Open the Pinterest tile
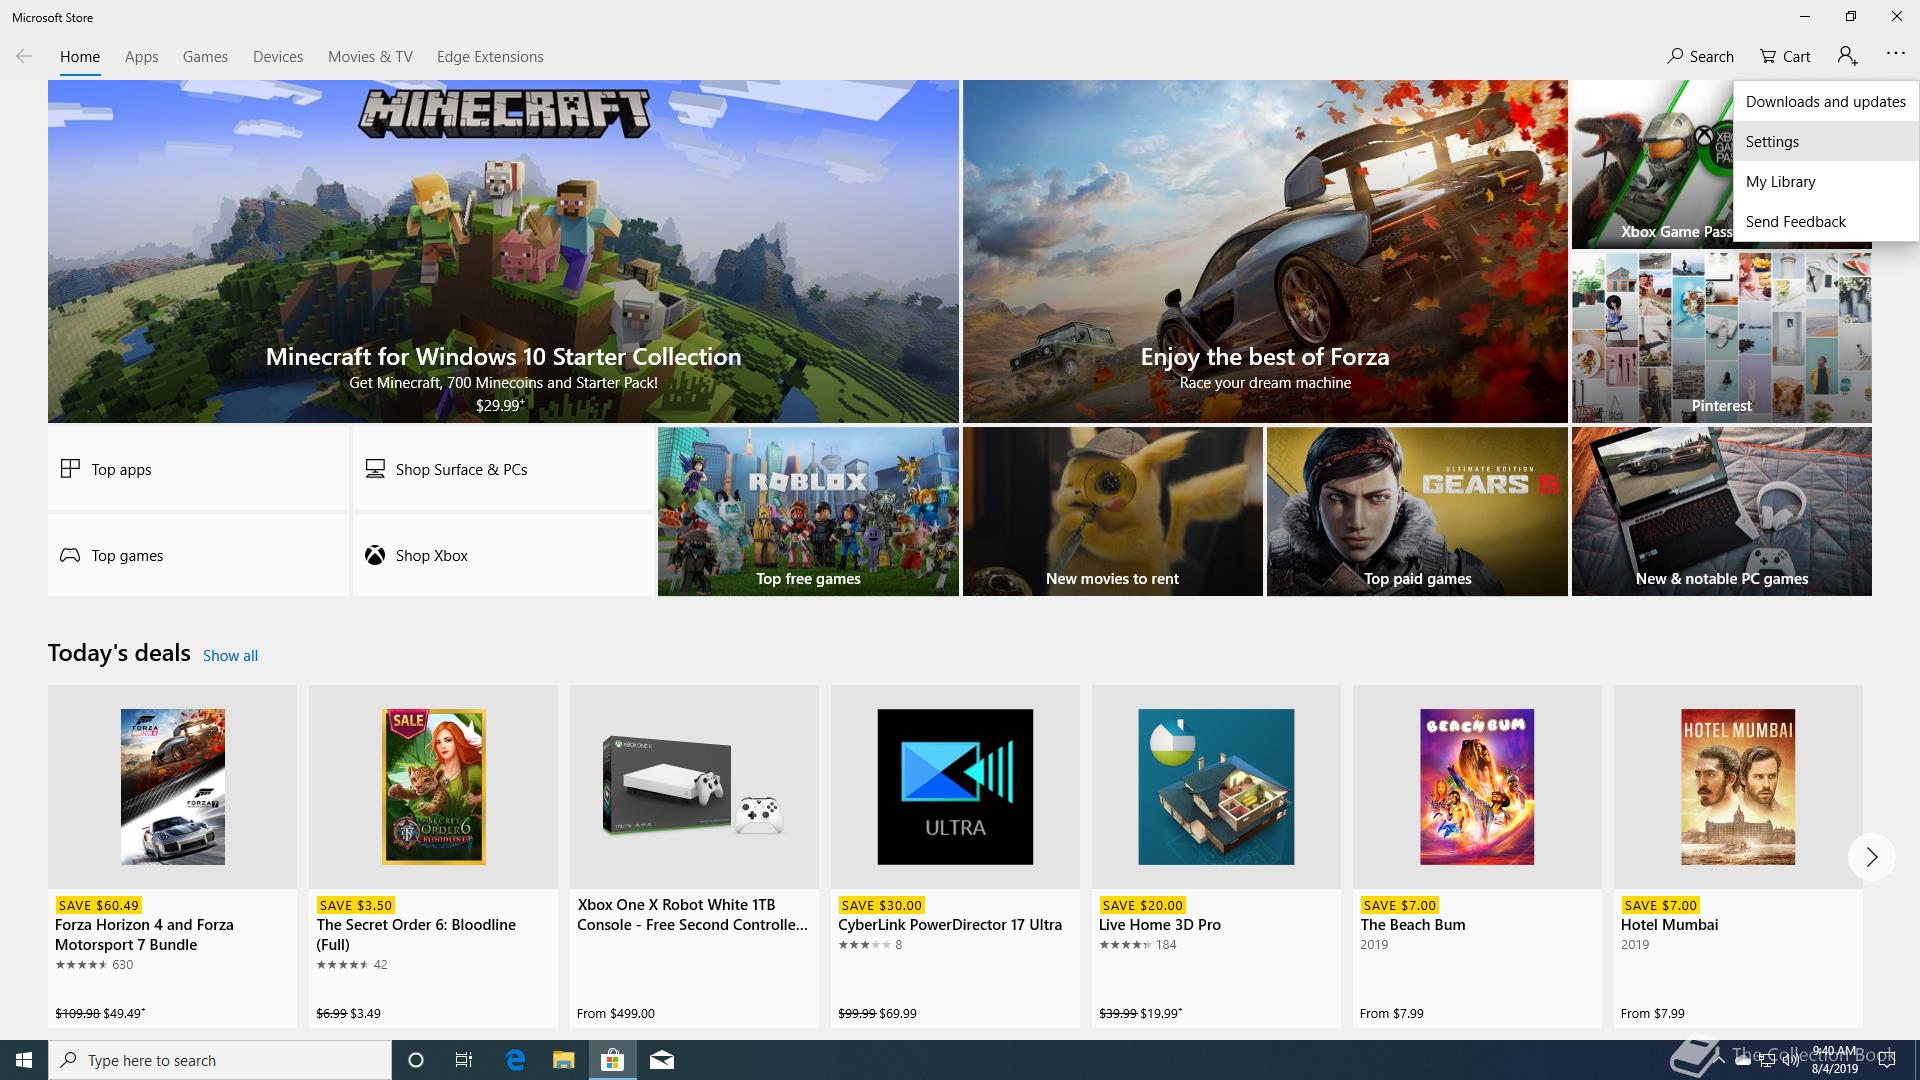Screen dimensions: 1920x1080 pyautogui.click(x=1721, y=337)
